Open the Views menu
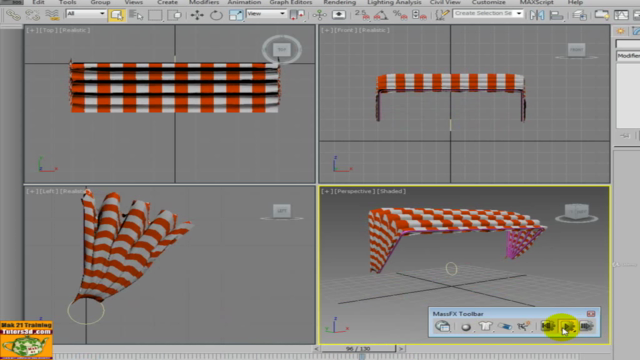 click(133, 2)
